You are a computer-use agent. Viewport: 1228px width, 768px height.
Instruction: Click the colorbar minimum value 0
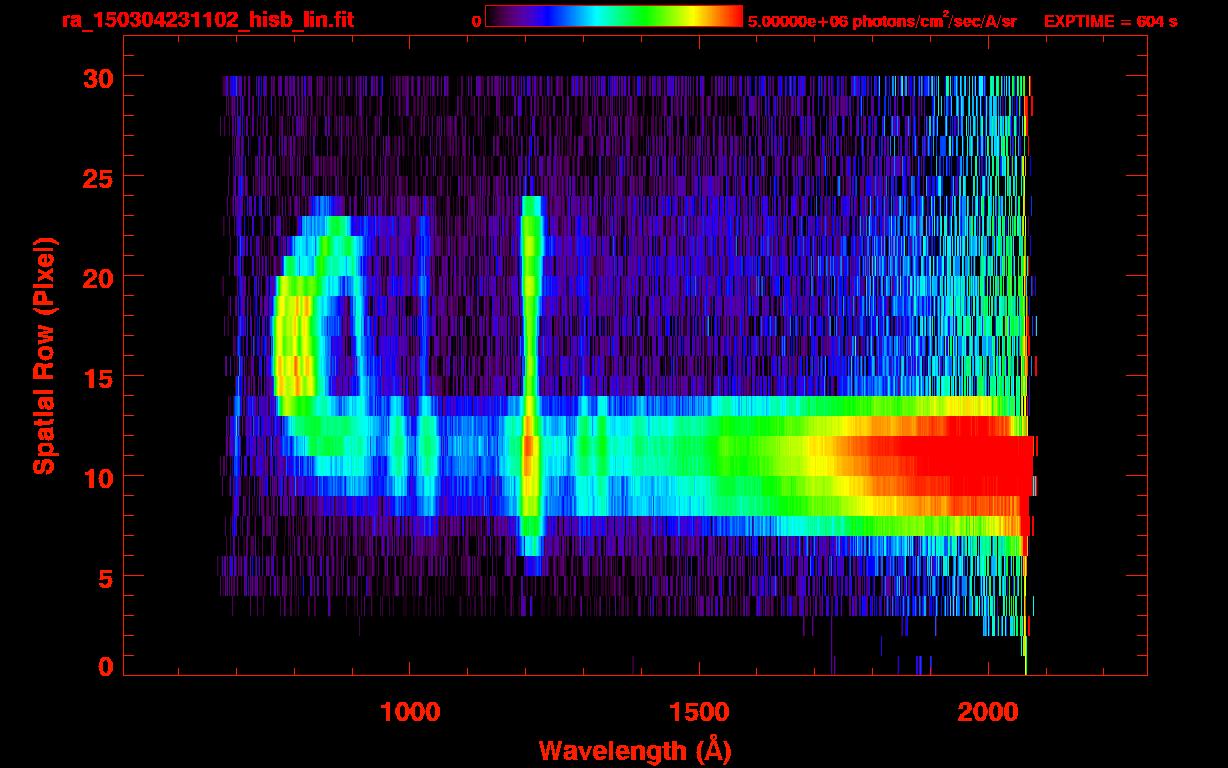click(x=476, y=21)
